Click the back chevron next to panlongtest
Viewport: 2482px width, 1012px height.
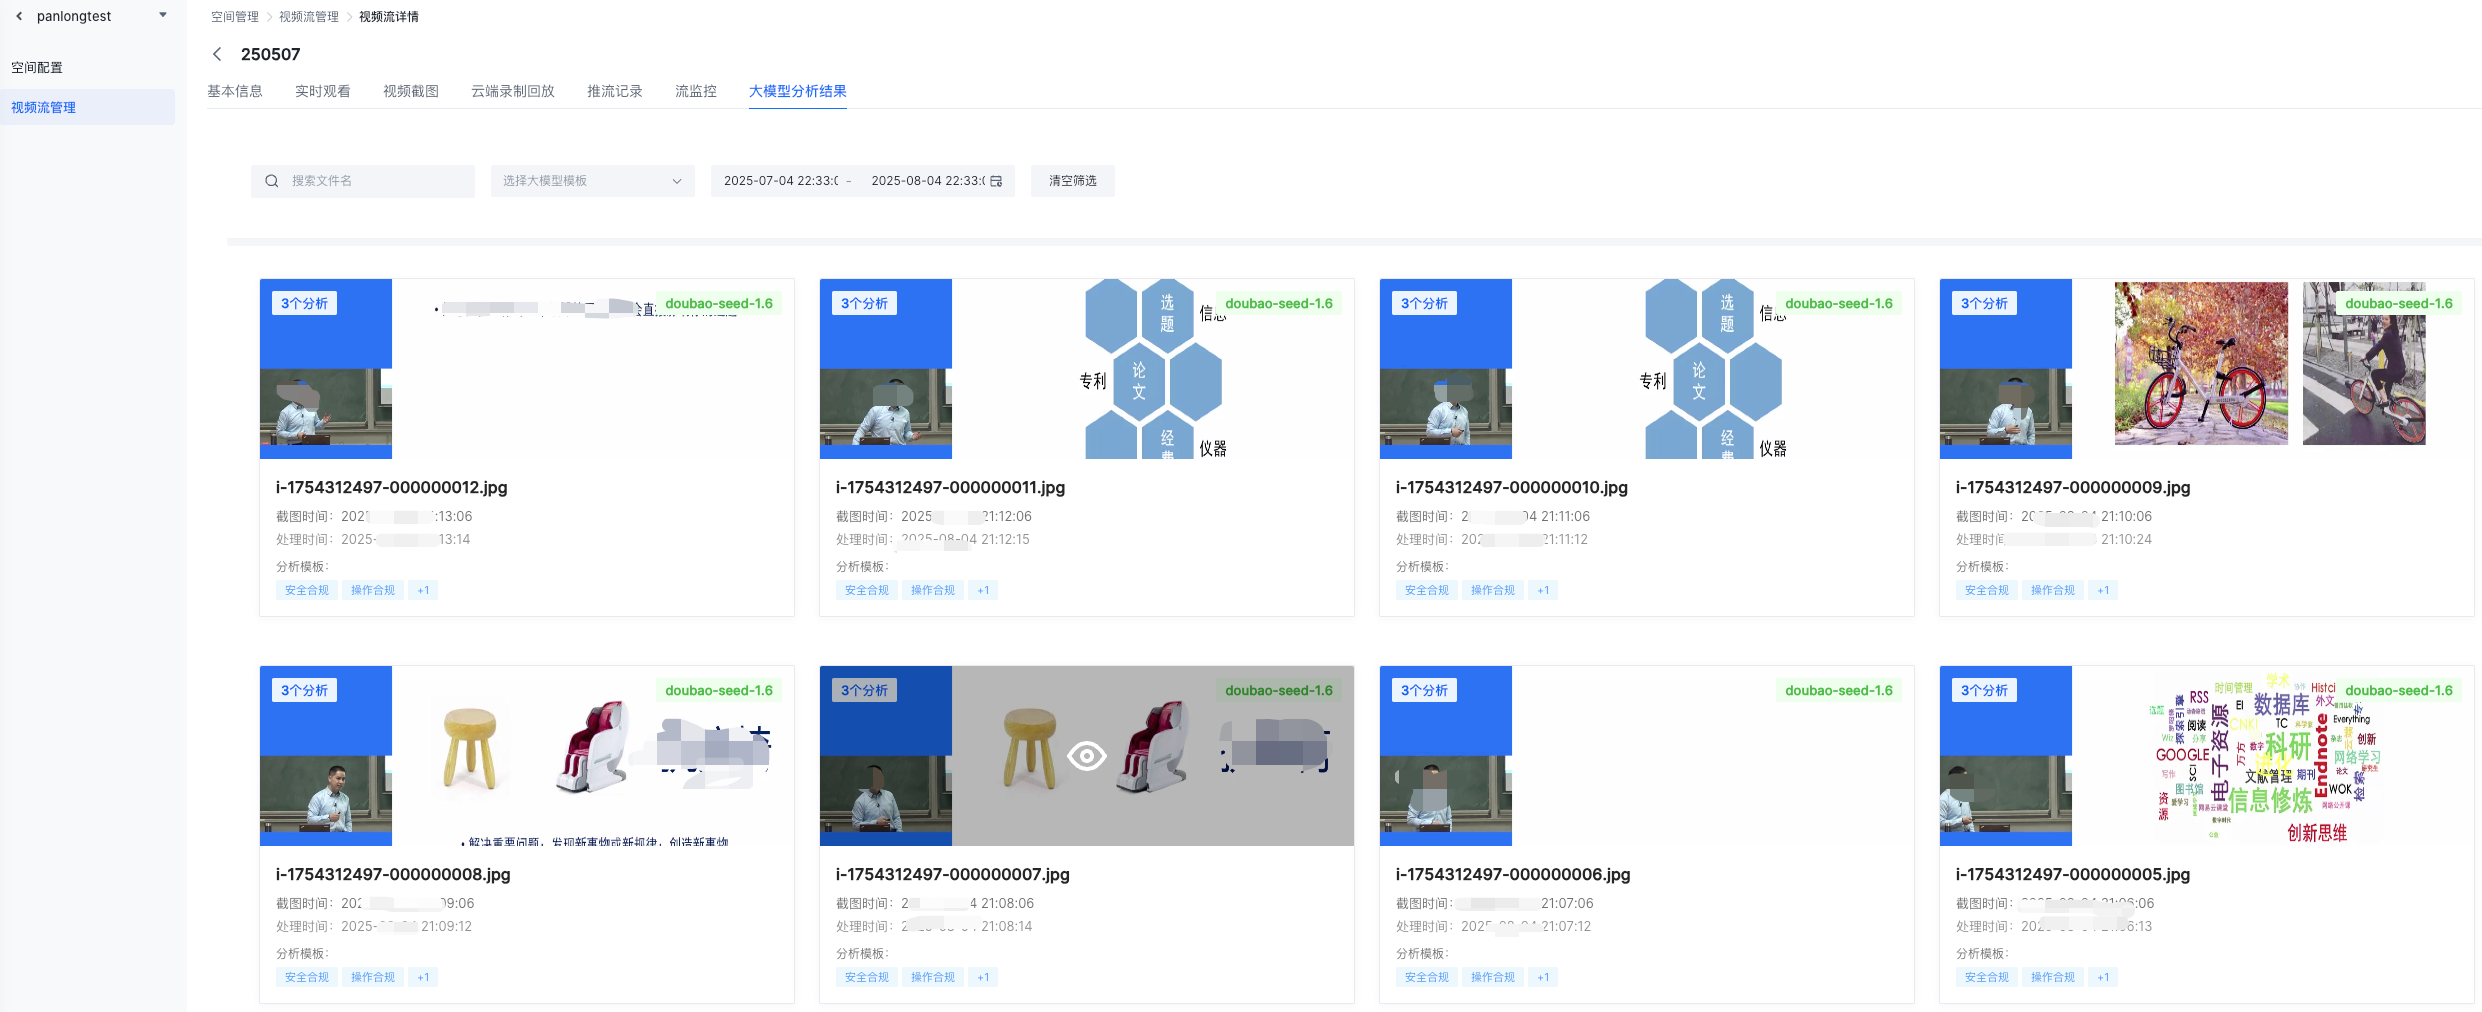19,16
